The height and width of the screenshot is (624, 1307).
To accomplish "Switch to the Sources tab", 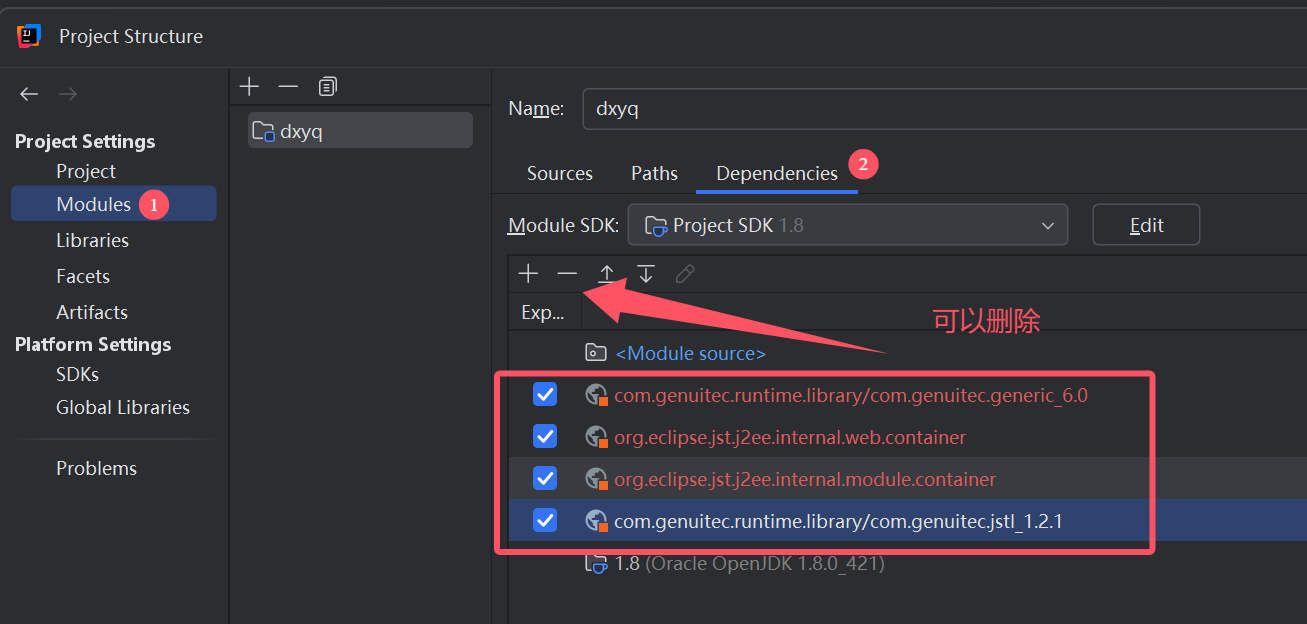I will pyautogui.click(x=559, y=173).
